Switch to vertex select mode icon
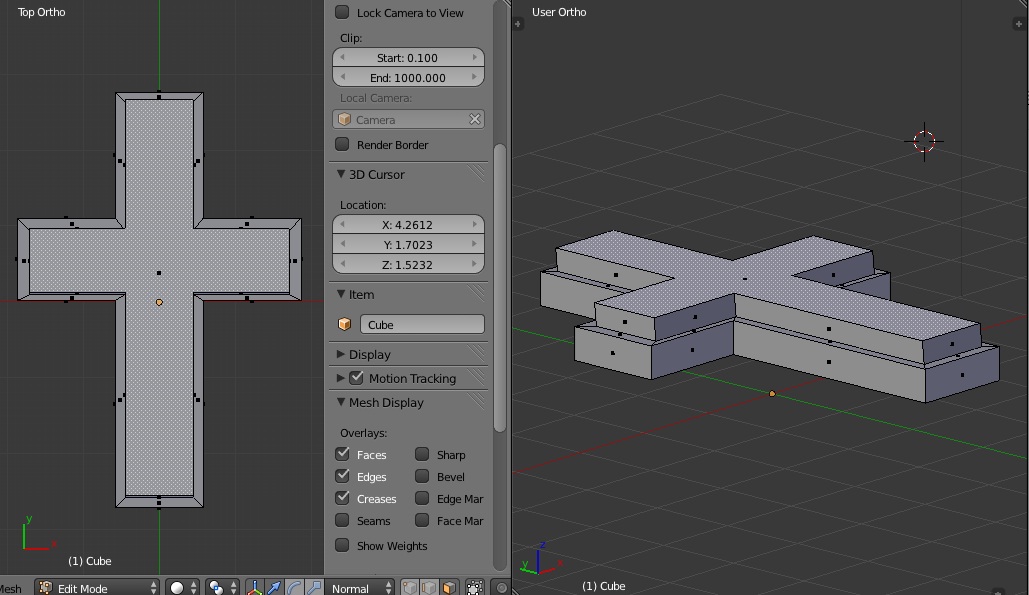This screenshot has height=595, width=1029. point(410,588)
